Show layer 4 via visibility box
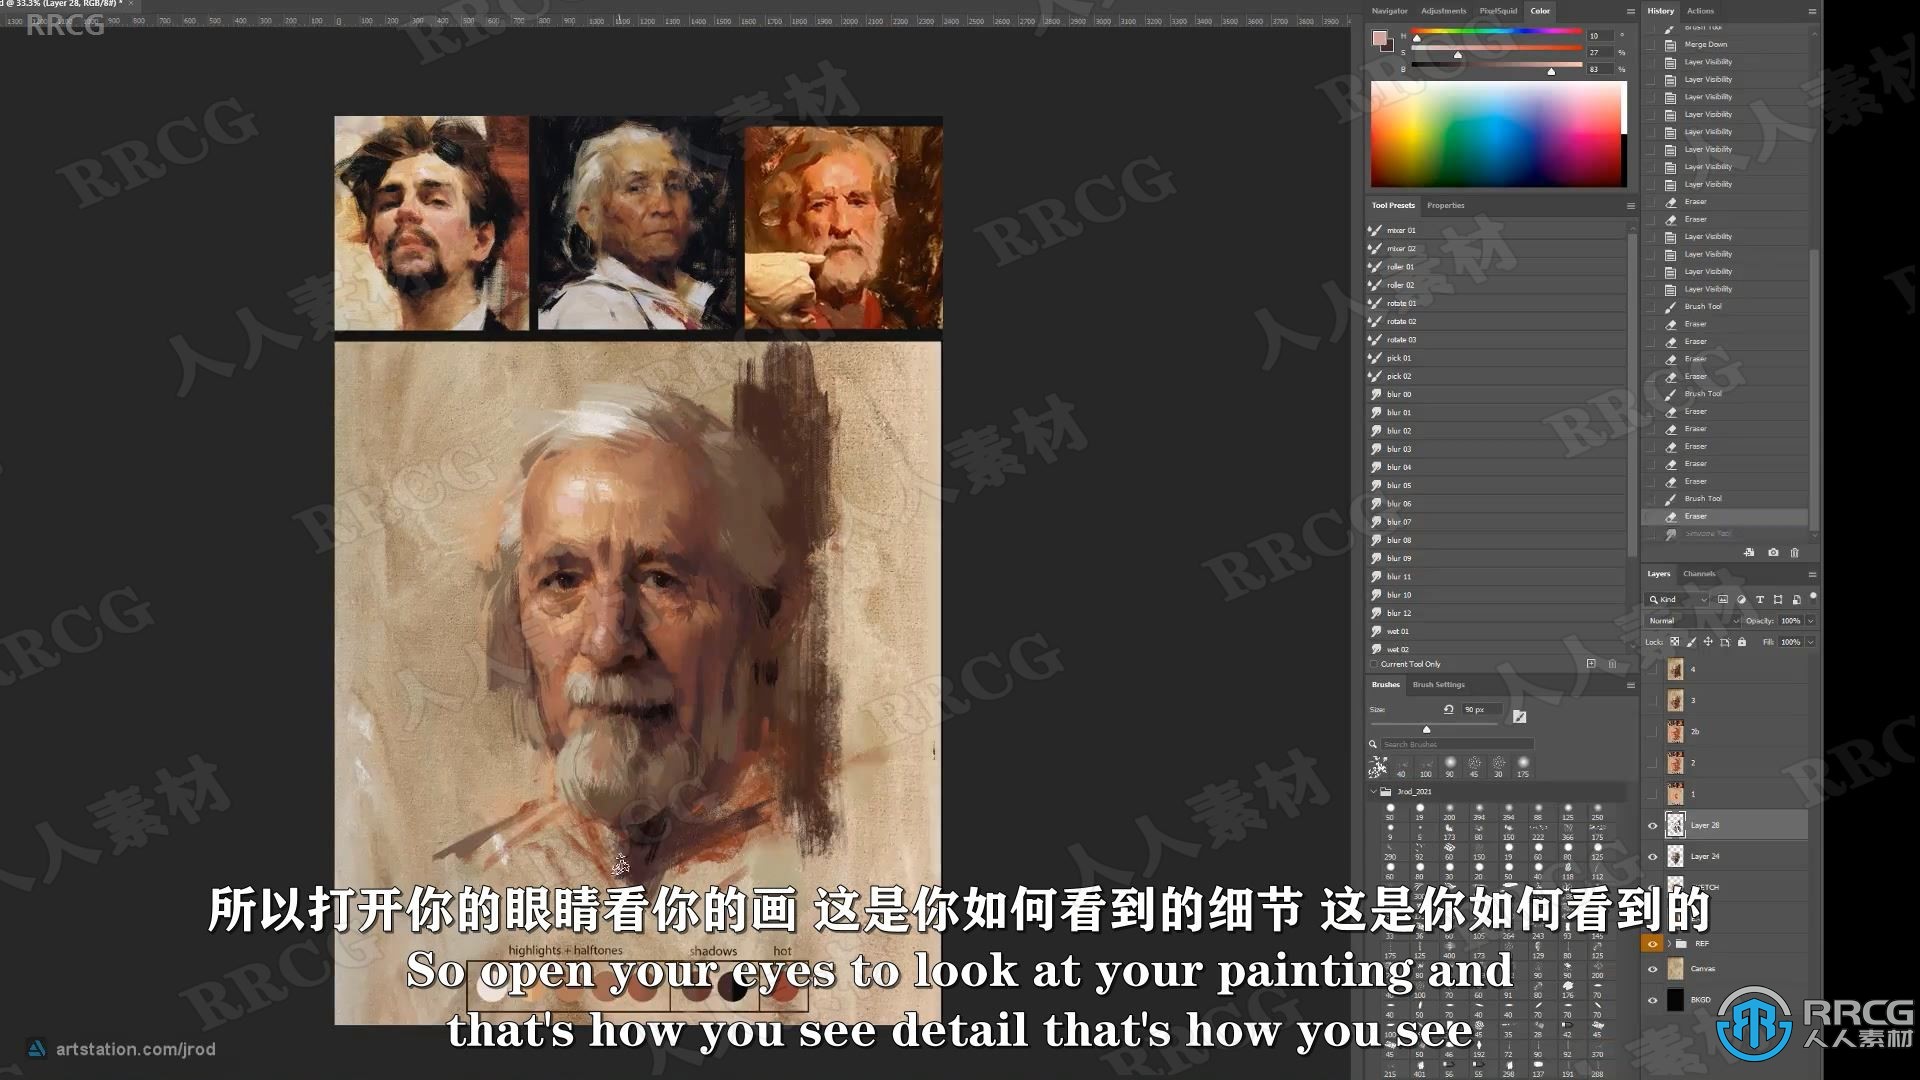The width and height of the screenshot is (1920, 1080). click(1652, 670)
